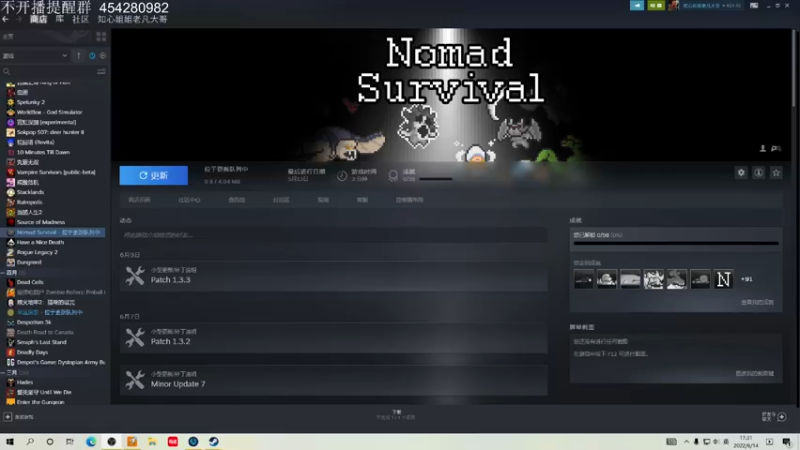
Task: Select Vampire Survivors [public-beta] entry
Action: point(56,172)
